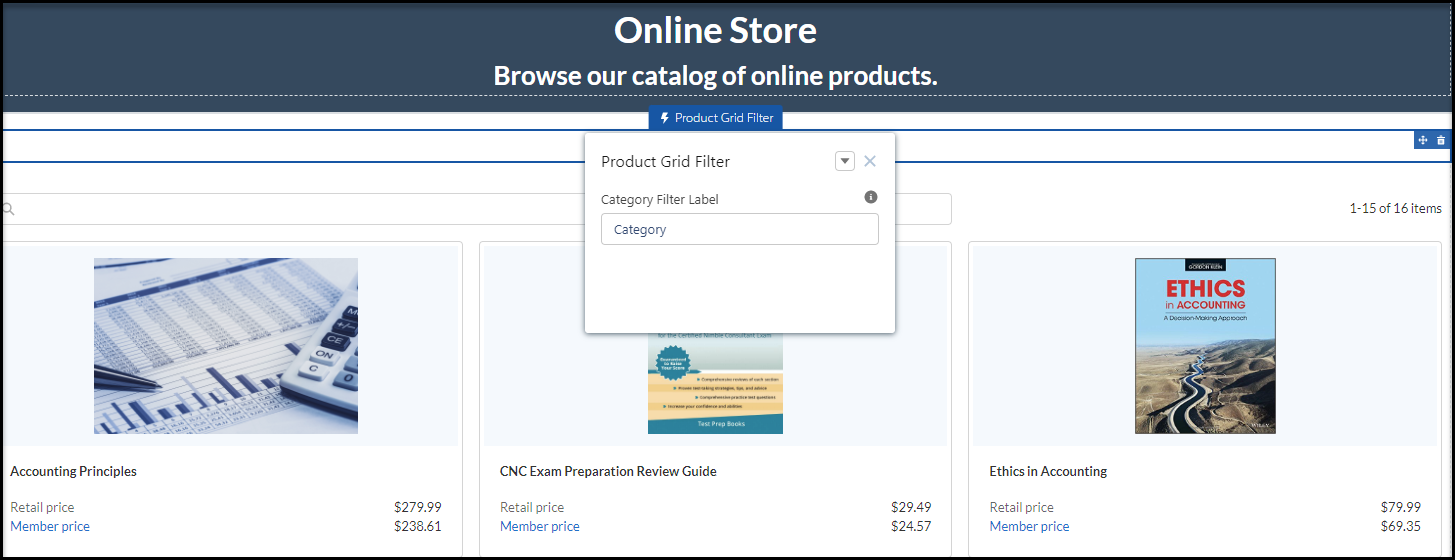
Task: Select the Online Store page heading
Action: click(x=715, y=31)
